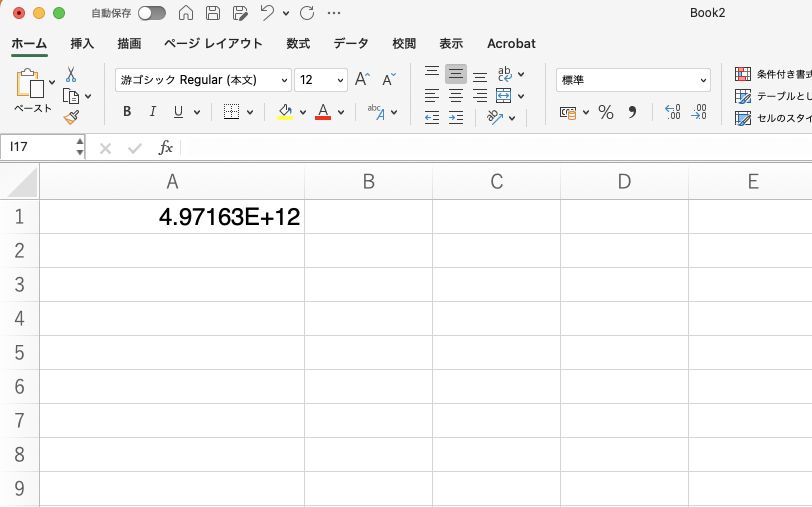This screenshot has width=812, height=507.
Task: Toggle italic formatting with I
Action: [153, 112]
